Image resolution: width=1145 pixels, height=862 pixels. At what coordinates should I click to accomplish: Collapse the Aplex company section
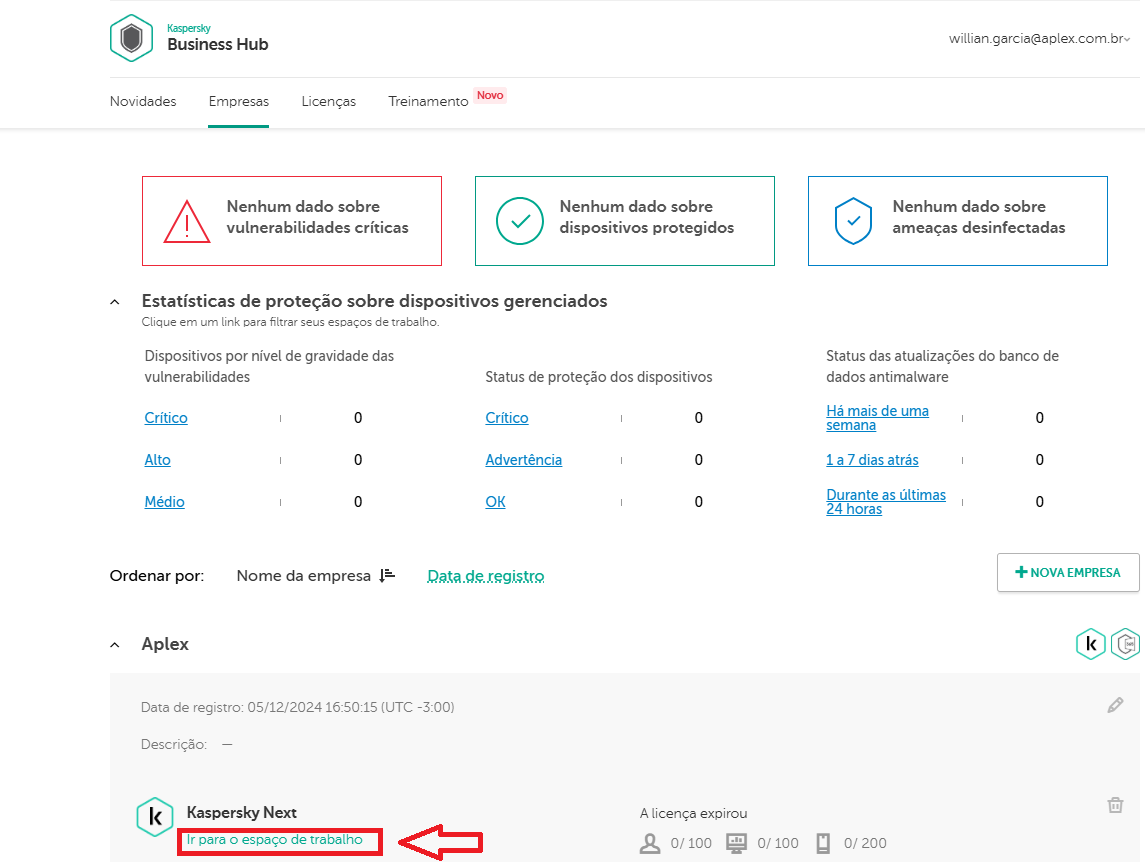[x=115, y=645]
